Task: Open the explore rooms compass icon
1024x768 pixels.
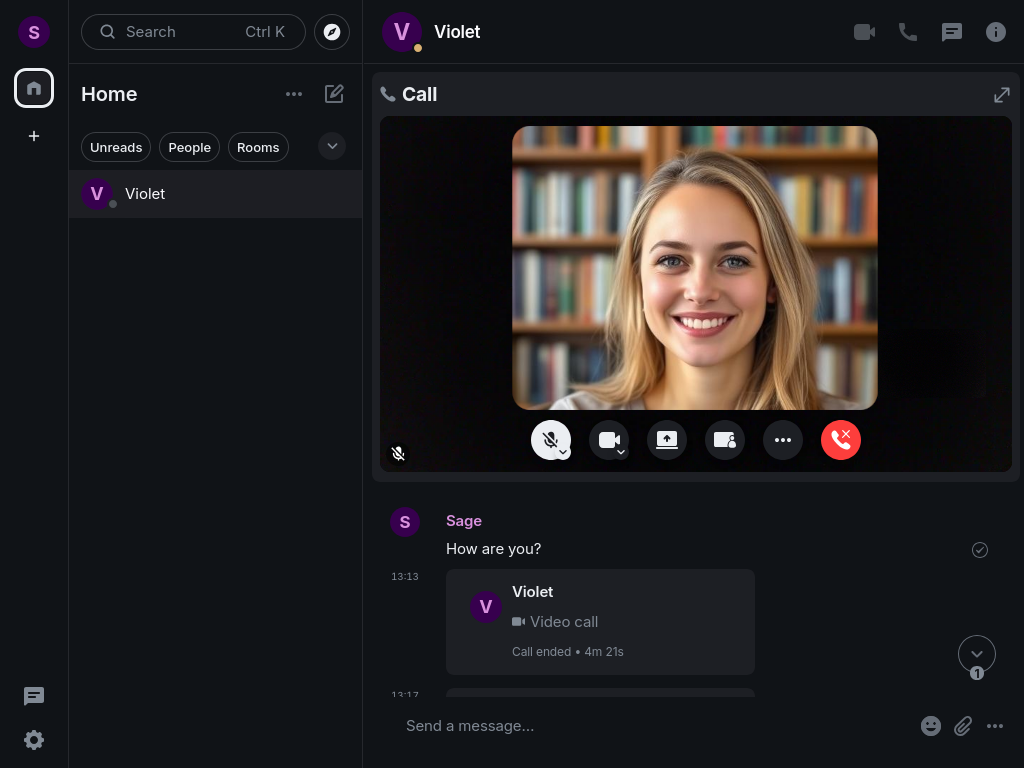Action: click(332, 32)
